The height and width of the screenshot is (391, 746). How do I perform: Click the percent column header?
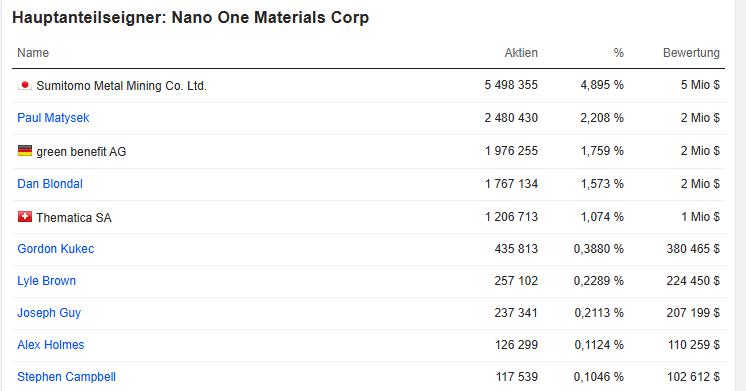618,53
